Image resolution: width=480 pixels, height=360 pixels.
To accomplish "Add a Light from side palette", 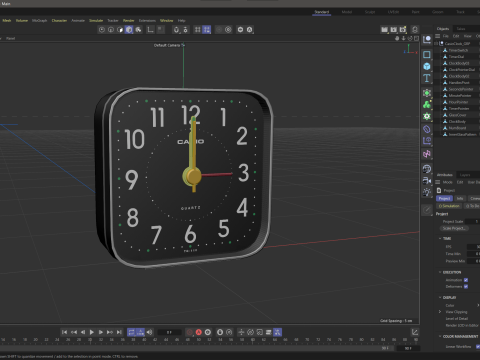I will 427,192.
